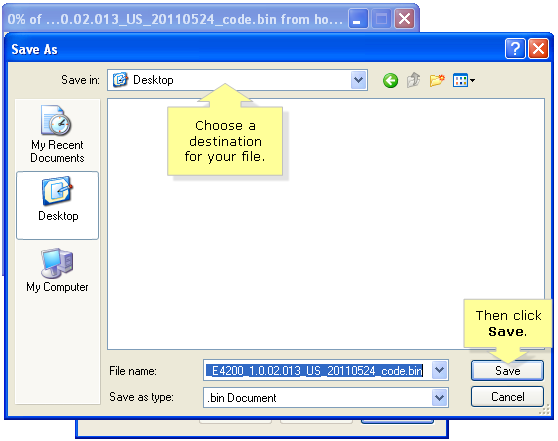Click the Cancel button
558x441 pixels.
coord(507,397)
